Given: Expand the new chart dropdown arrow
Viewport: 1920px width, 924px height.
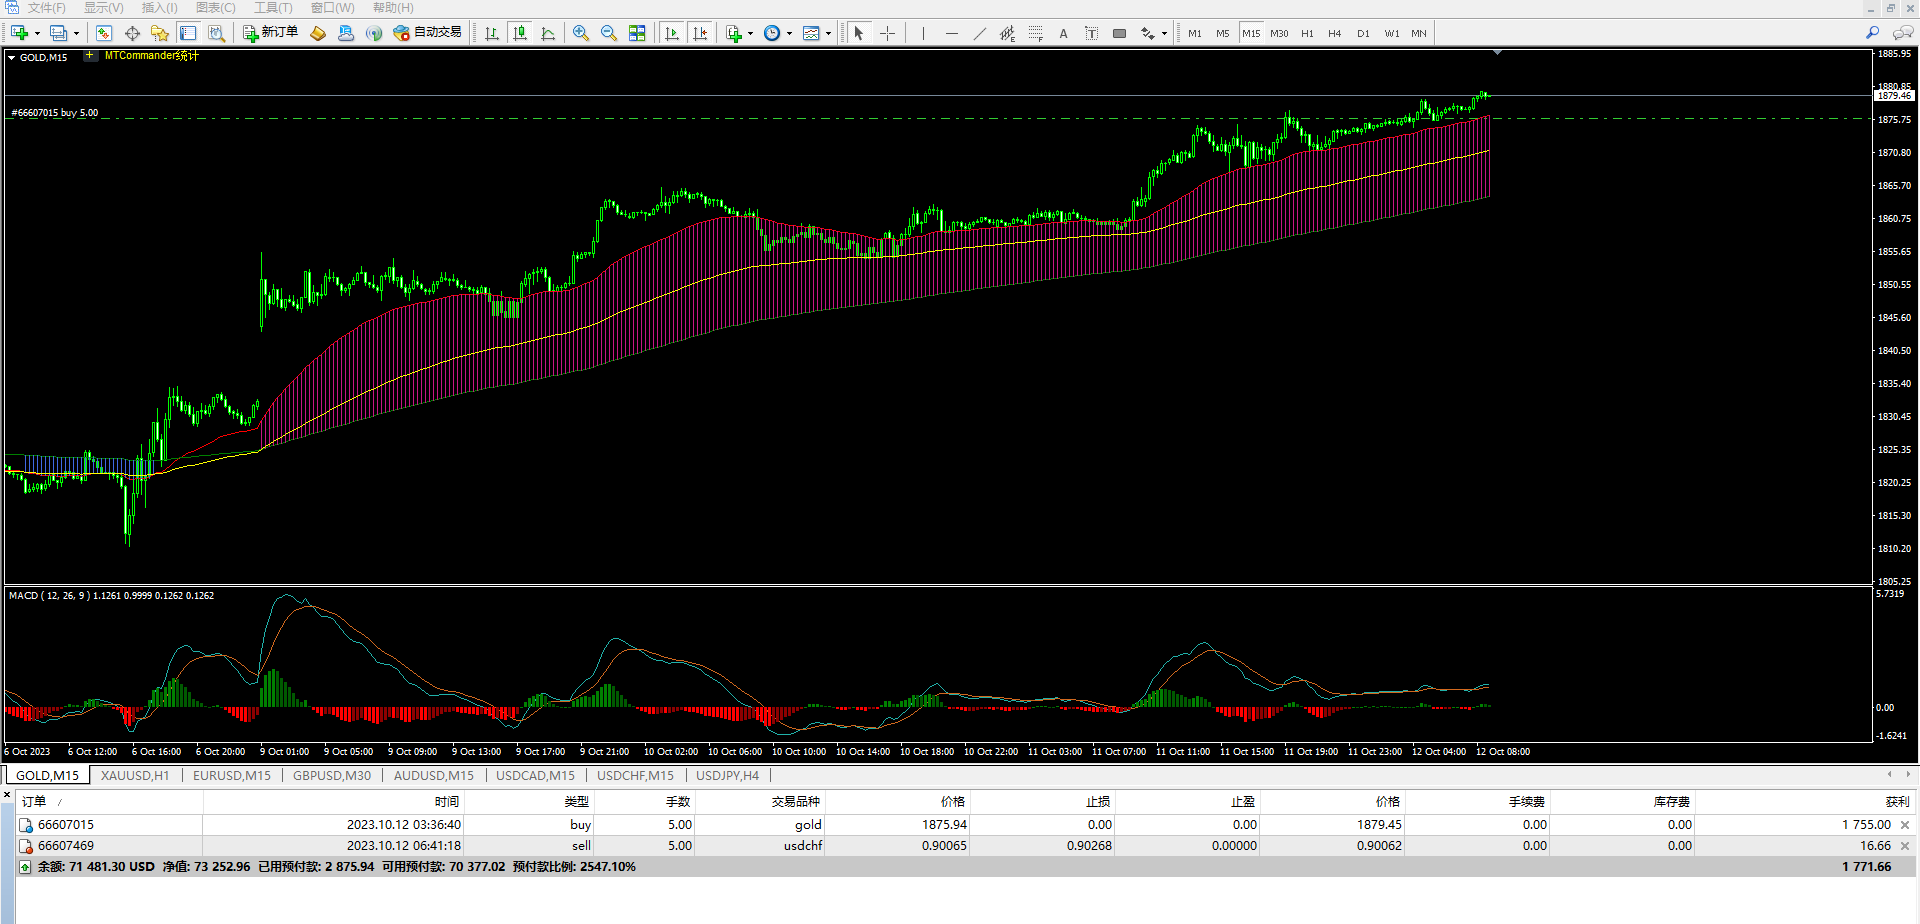Looking at the screenshot, I should pyautogui.click(x=37, y=33).
